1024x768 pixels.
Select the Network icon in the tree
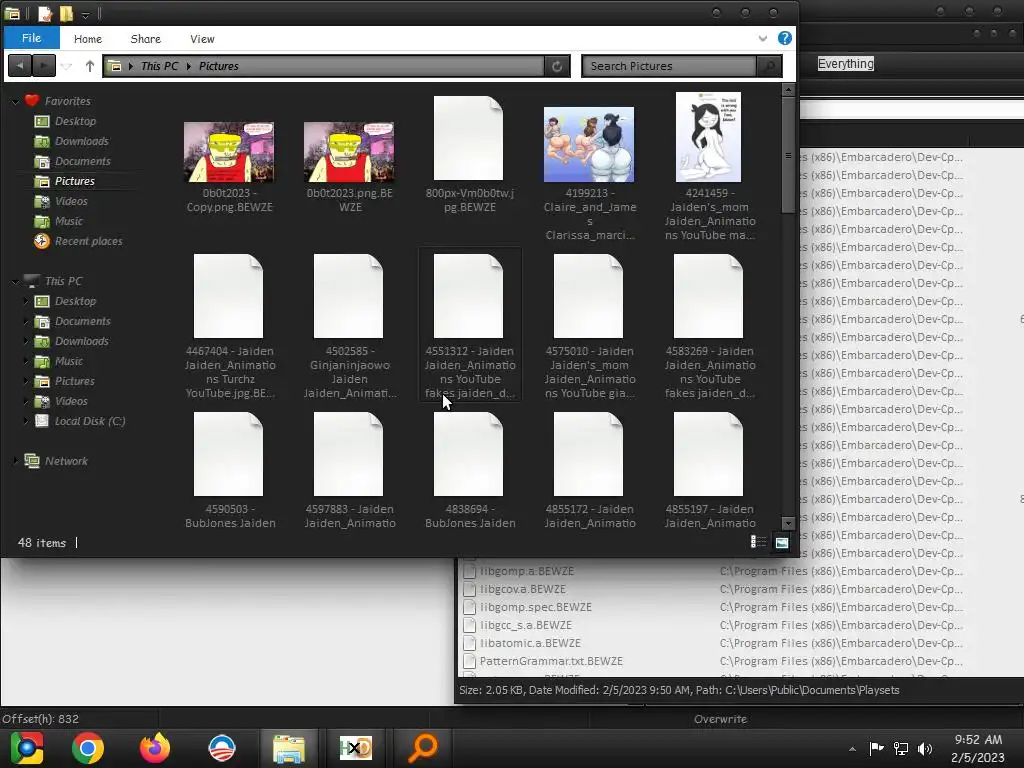tap(31, 461)
